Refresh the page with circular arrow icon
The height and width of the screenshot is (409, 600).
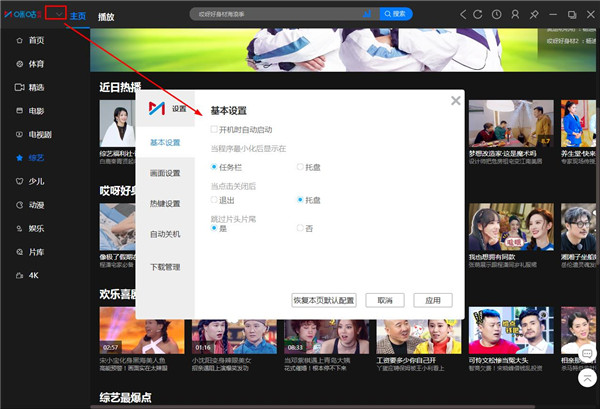click(478, 15)
